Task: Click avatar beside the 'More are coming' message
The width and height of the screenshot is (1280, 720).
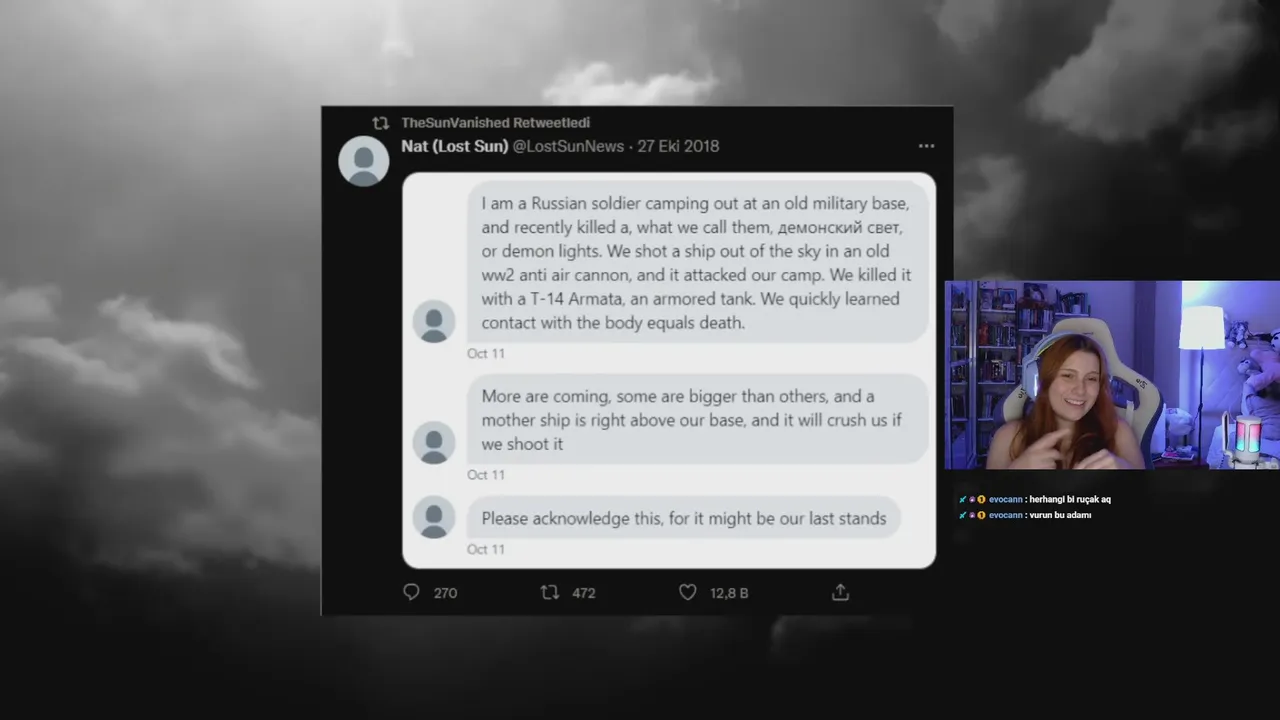Action: 434,443
